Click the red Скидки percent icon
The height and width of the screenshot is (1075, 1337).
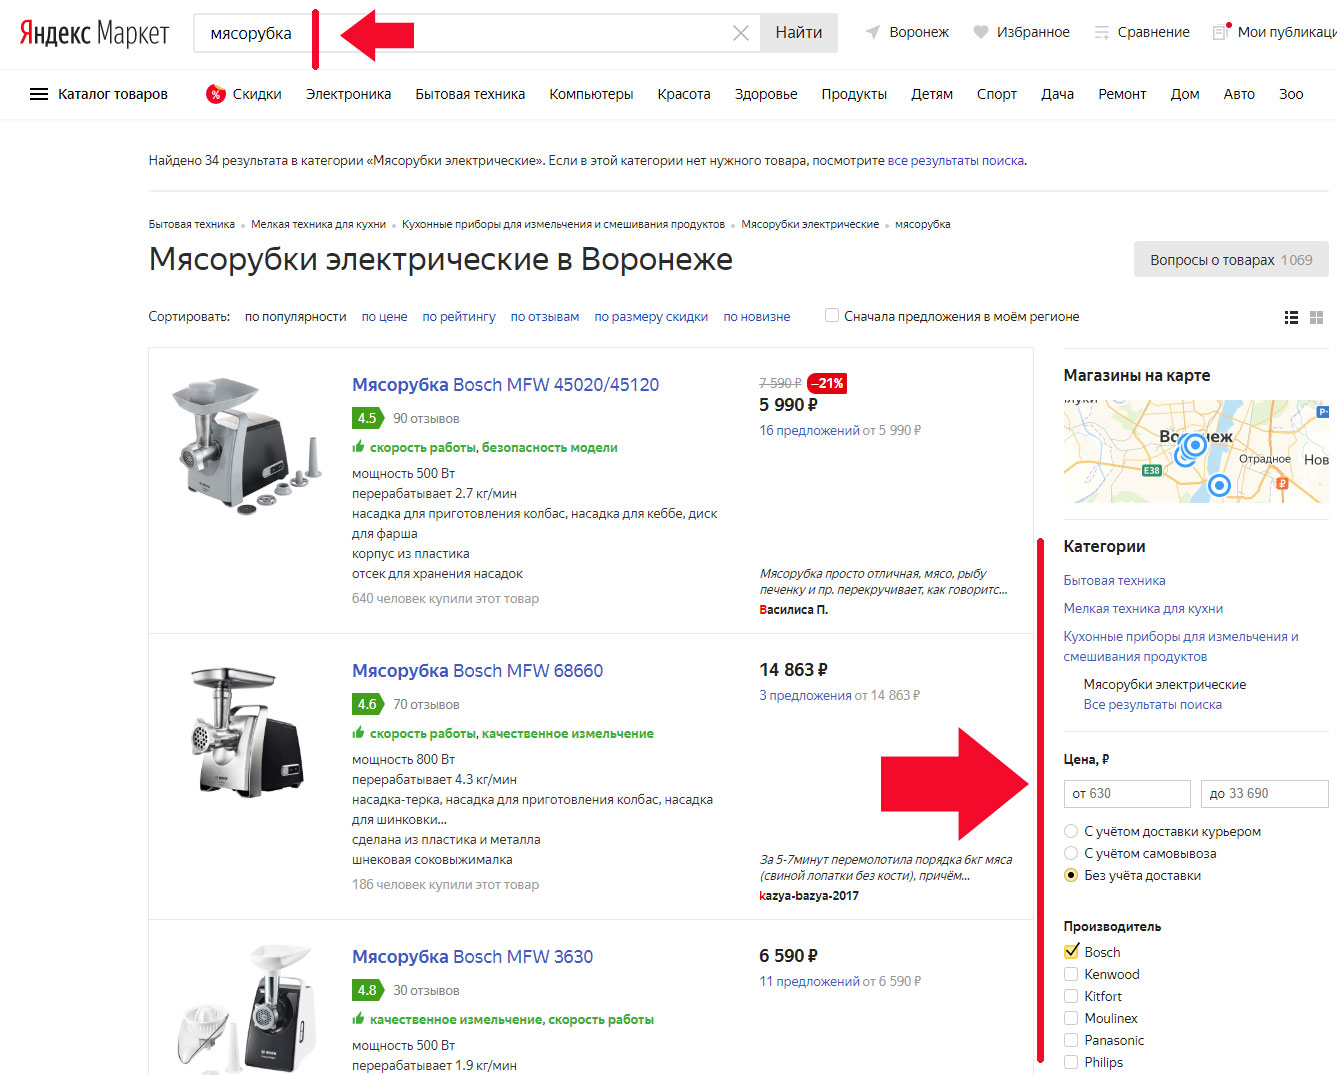215,94
